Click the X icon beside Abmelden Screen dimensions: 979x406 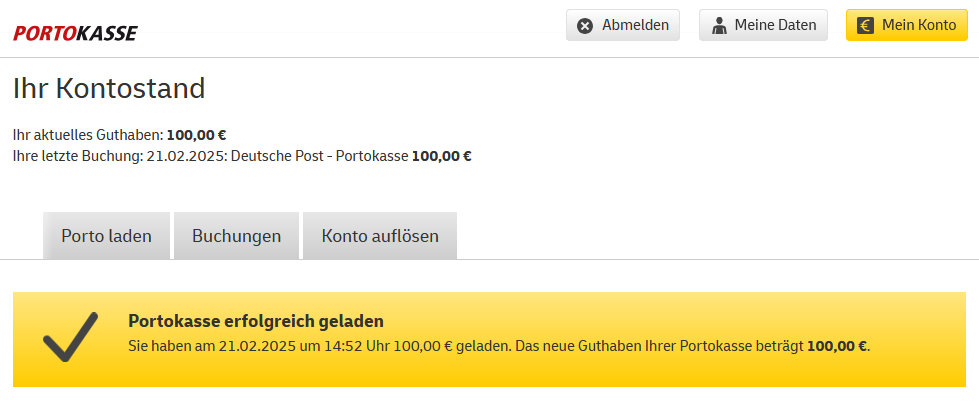[x=585, y=26]
